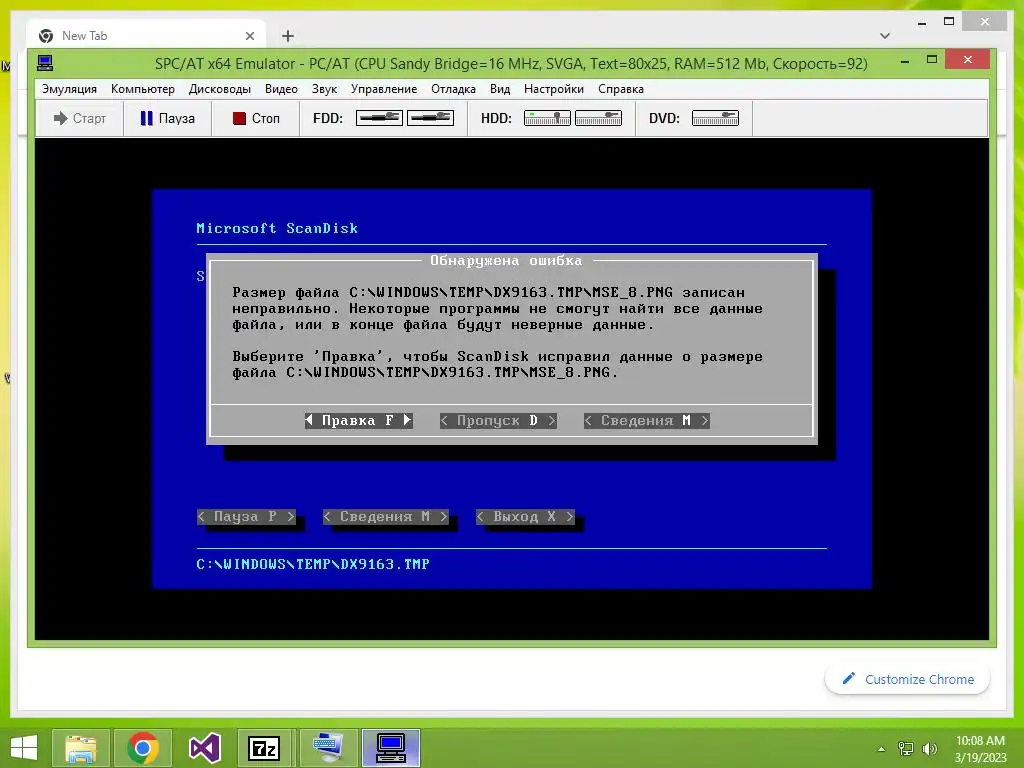1024x768 pixels.
Task: Close the SPC/AT emulator window
Action: pyautogui.click(x=968, y=60)
